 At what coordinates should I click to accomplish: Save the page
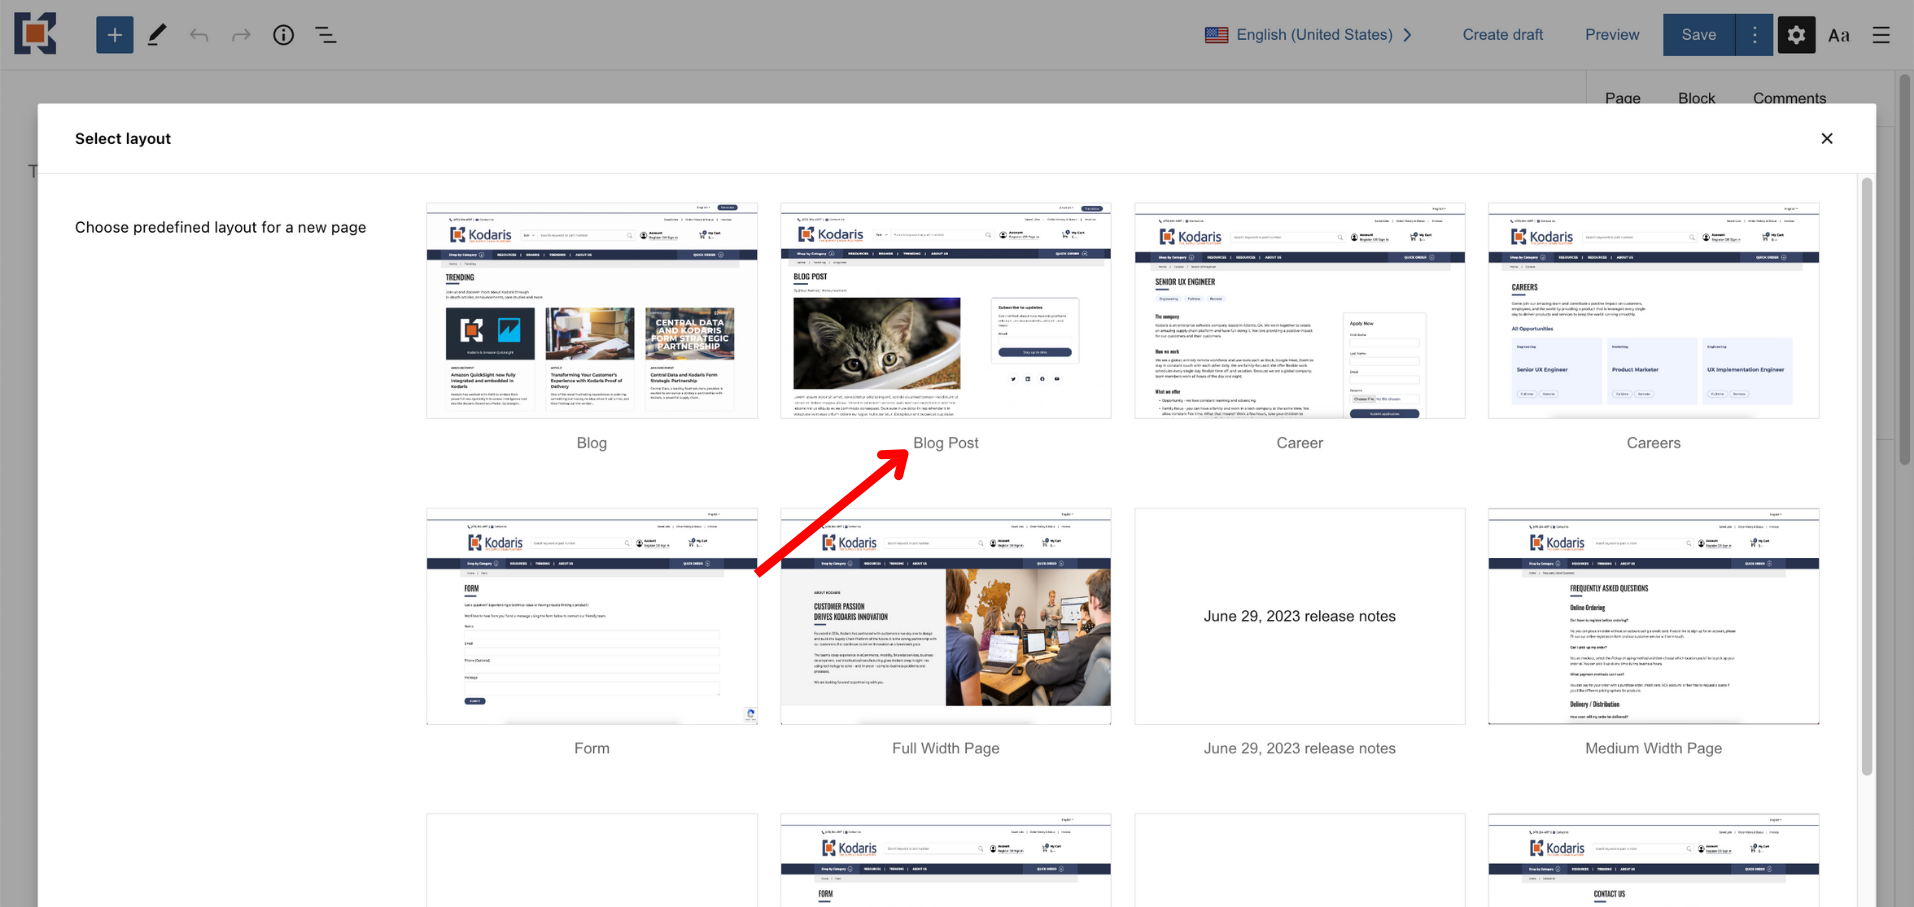(x=1699, y=35)
